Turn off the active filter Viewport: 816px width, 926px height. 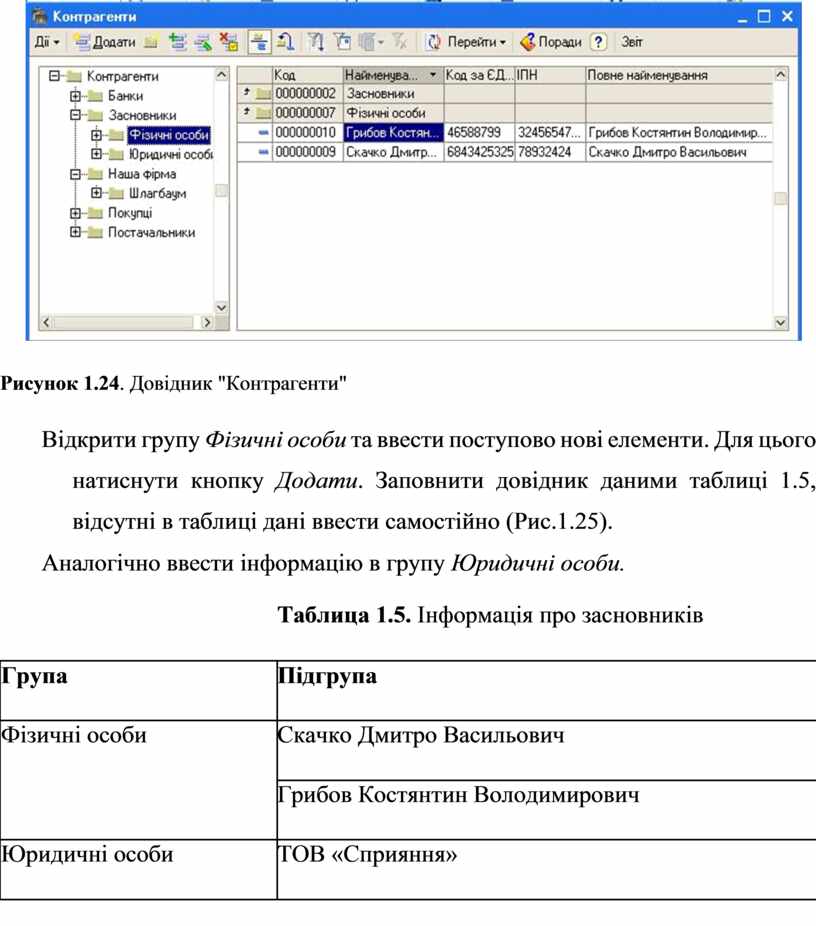pyautogui.click(x=400, y=42)
